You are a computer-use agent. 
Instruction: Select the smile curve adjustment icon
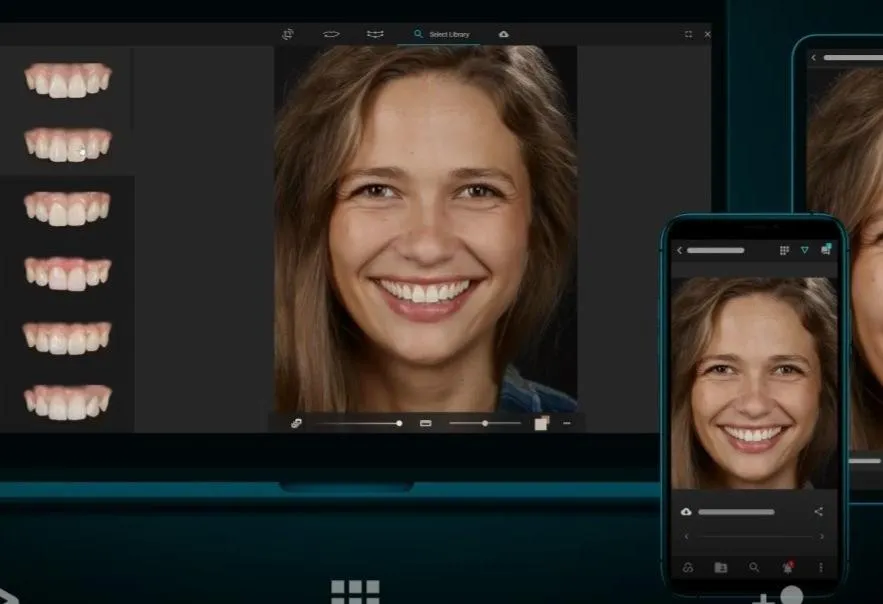pyautogui.click(x=375, y=34)
